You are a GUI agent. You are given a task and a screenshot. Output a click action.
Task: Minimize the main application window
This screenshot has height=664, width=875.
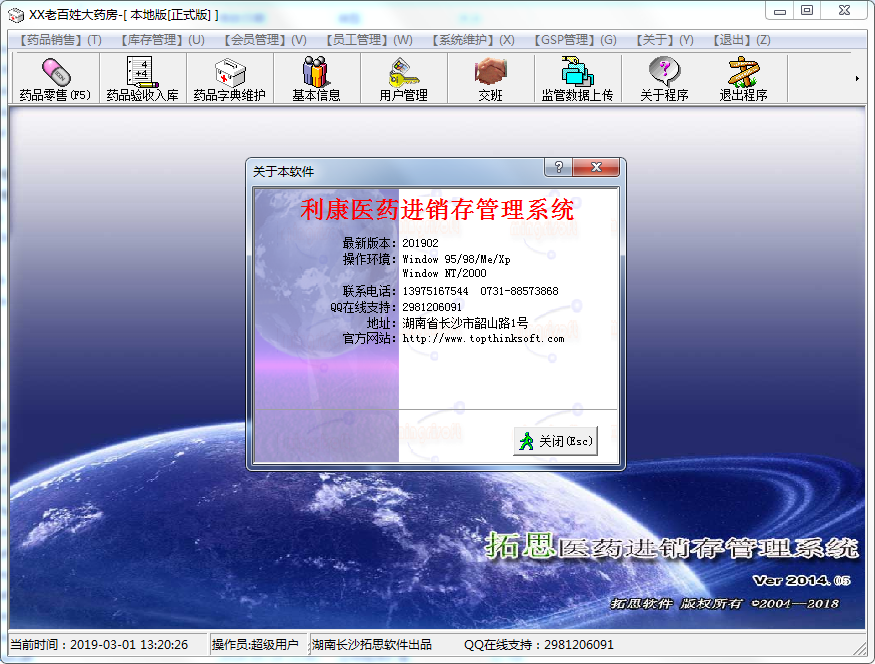click(x=780, y=11)
